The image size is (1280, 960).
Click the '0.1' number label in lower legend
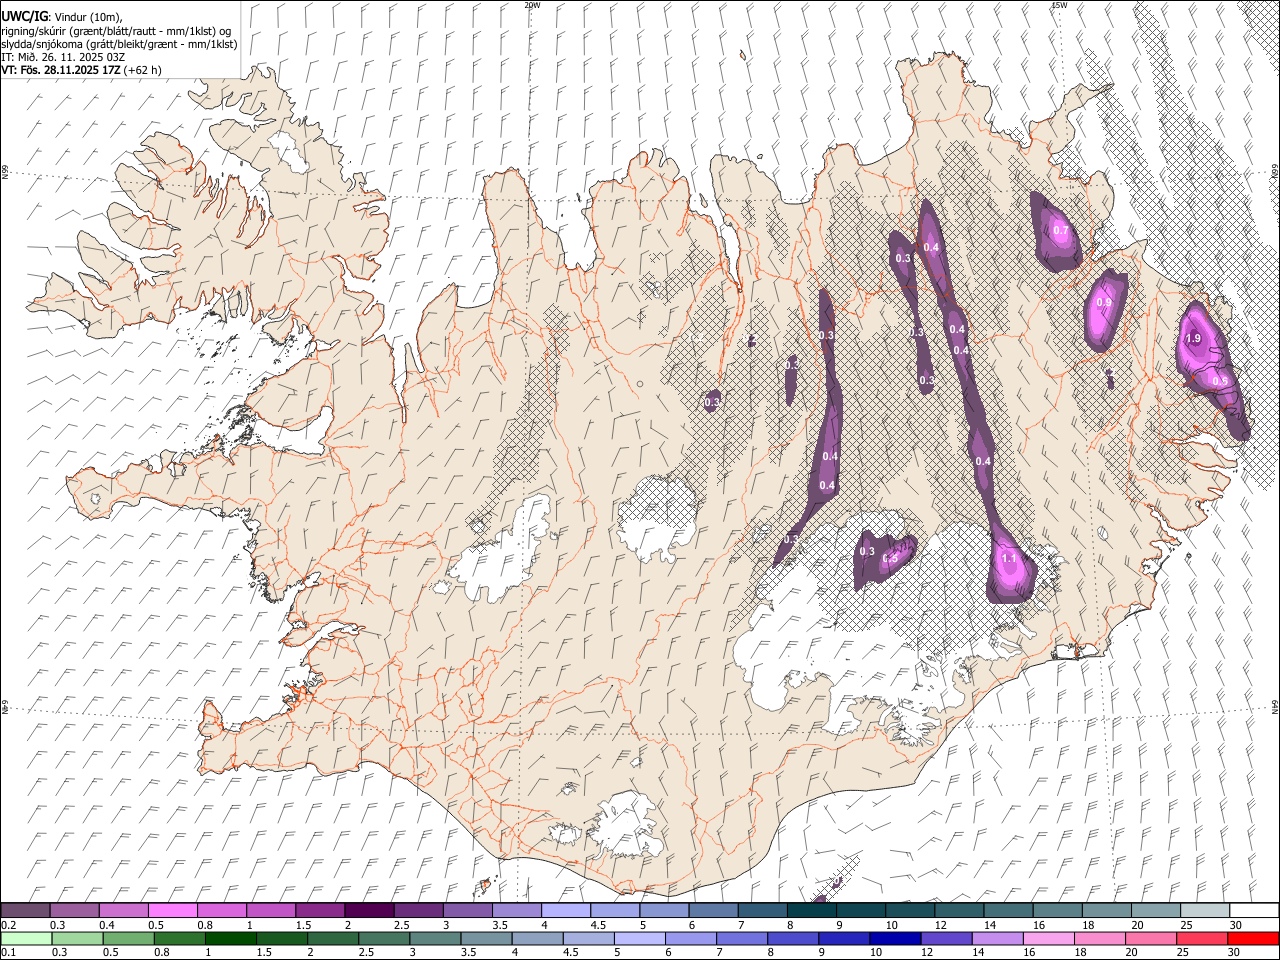(x=9, y=953)
